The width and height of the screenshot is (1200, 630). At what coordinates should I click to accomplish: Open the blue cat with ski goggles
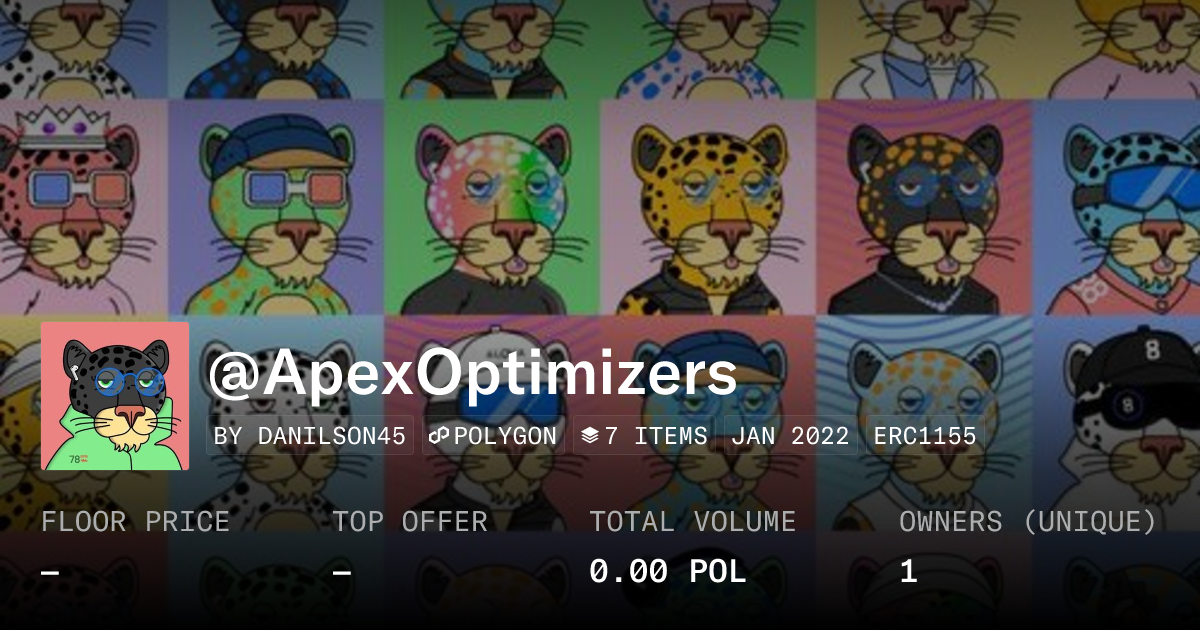1116,207
